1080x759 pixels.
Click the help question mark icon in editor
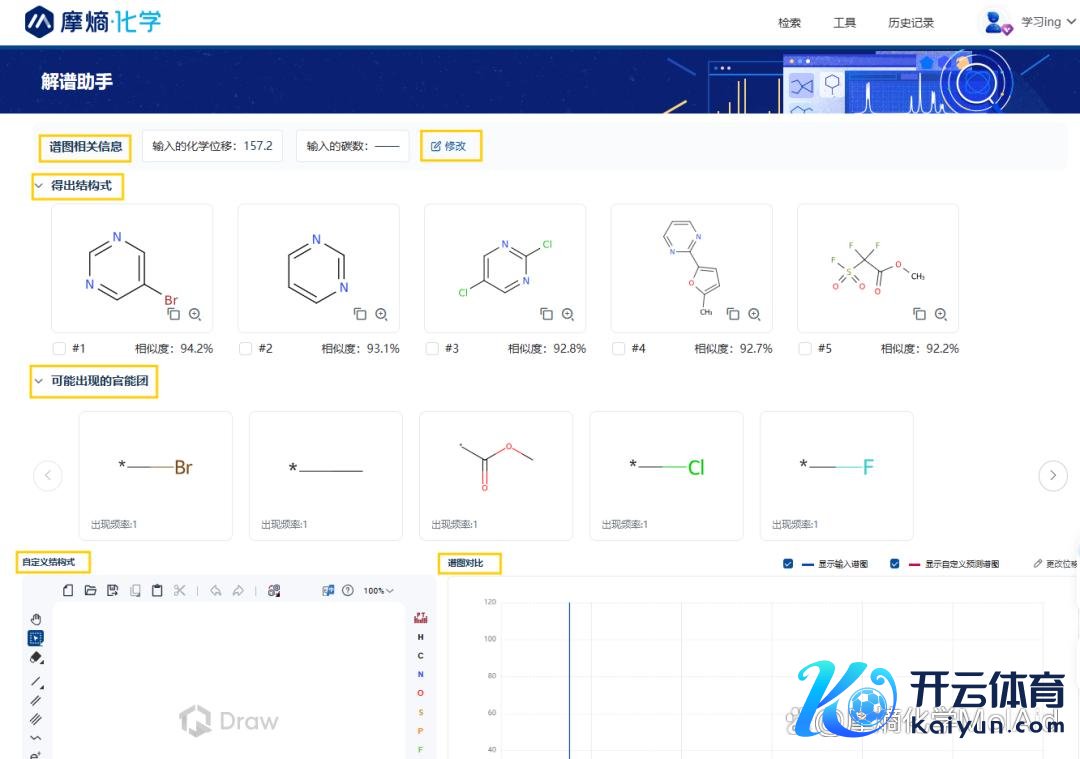pos(348,591)
